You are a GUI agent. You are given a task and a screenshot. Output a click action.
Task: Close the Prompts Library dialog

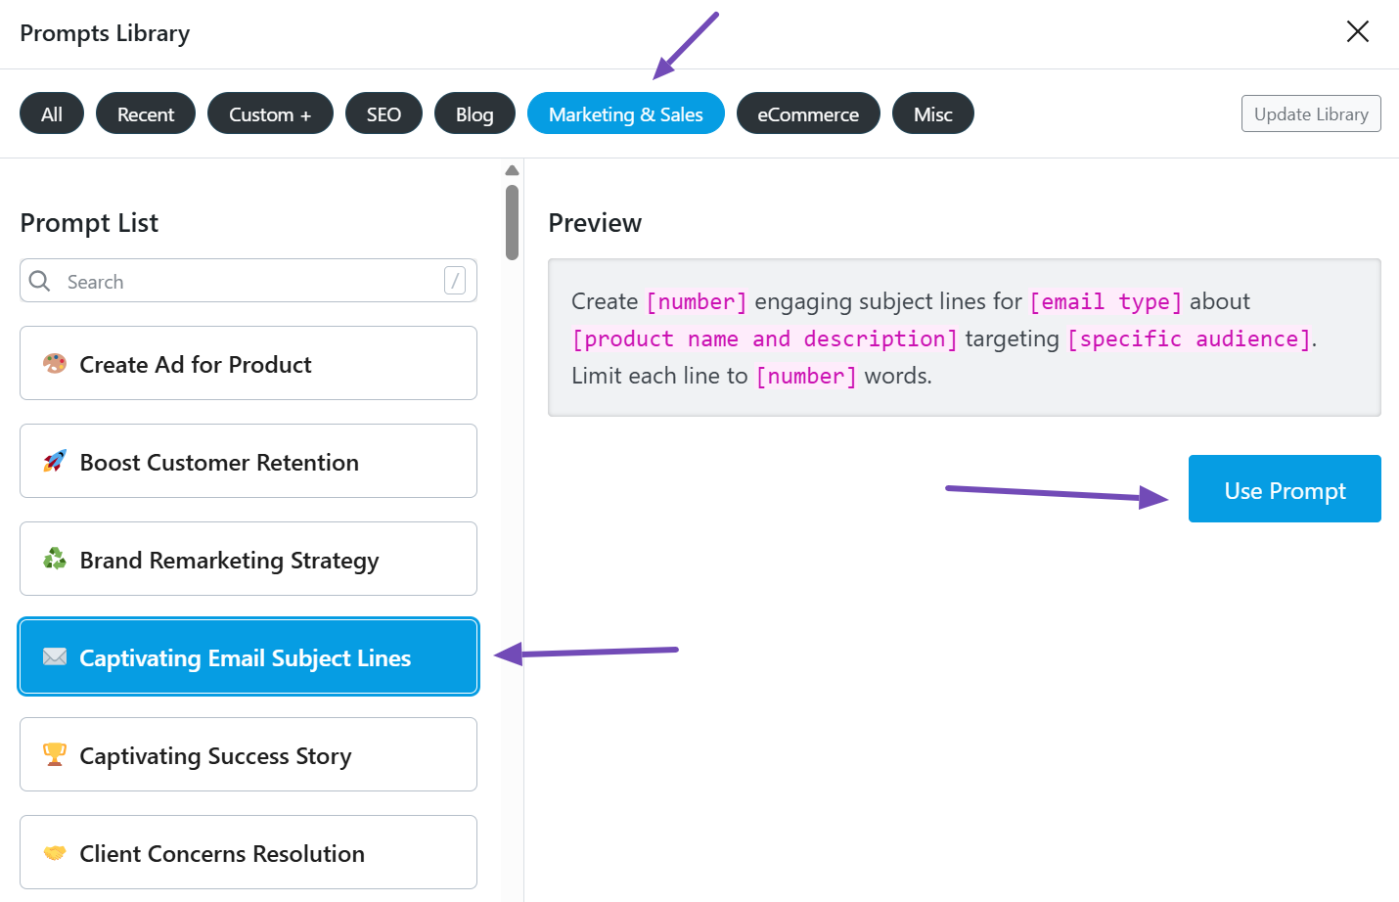[1357, 32]
